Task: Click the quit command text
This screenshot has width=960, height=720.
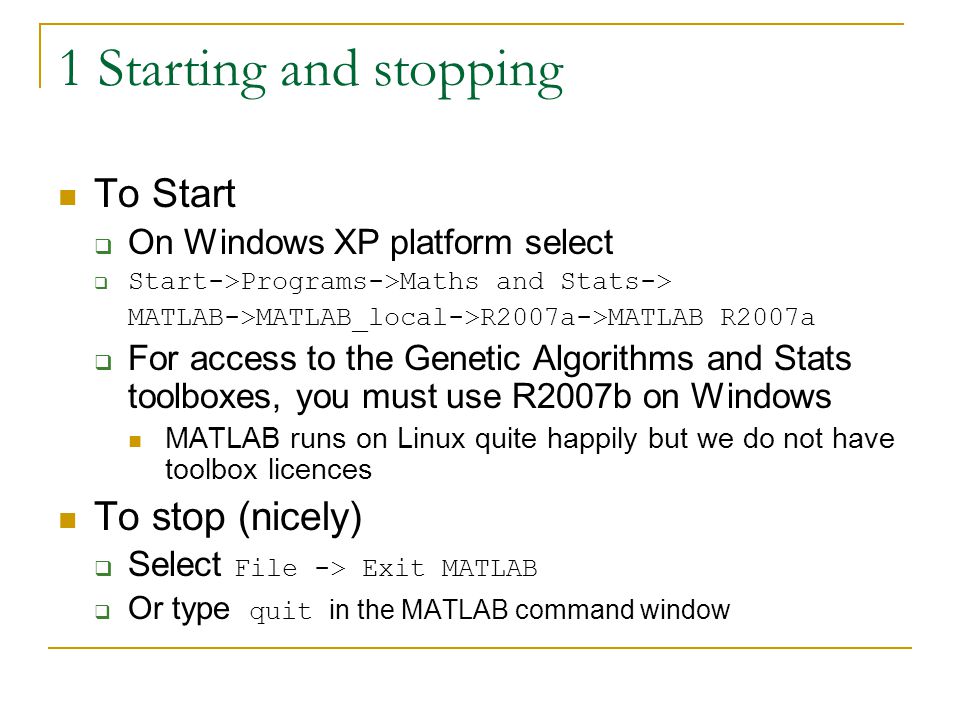Action: (280, 611)
